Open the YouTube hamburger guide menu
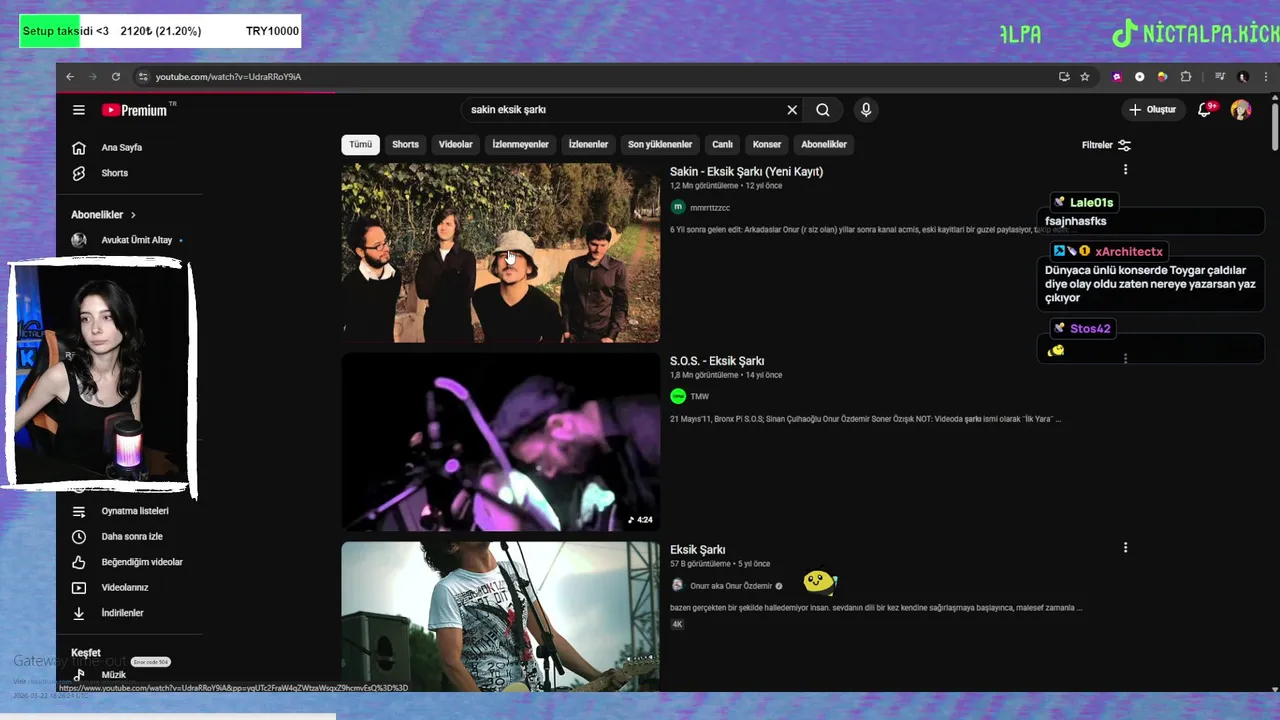This screenshot has width=1280, height=720. (x=79, y=110)
